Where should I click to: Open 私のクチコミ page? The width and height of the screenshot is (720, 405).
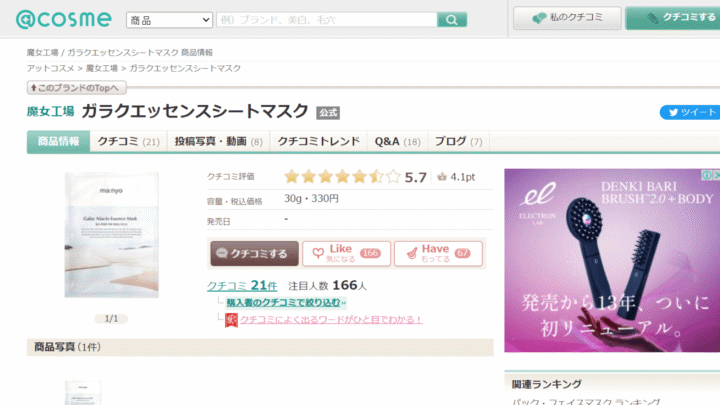(x=567, y=18)
